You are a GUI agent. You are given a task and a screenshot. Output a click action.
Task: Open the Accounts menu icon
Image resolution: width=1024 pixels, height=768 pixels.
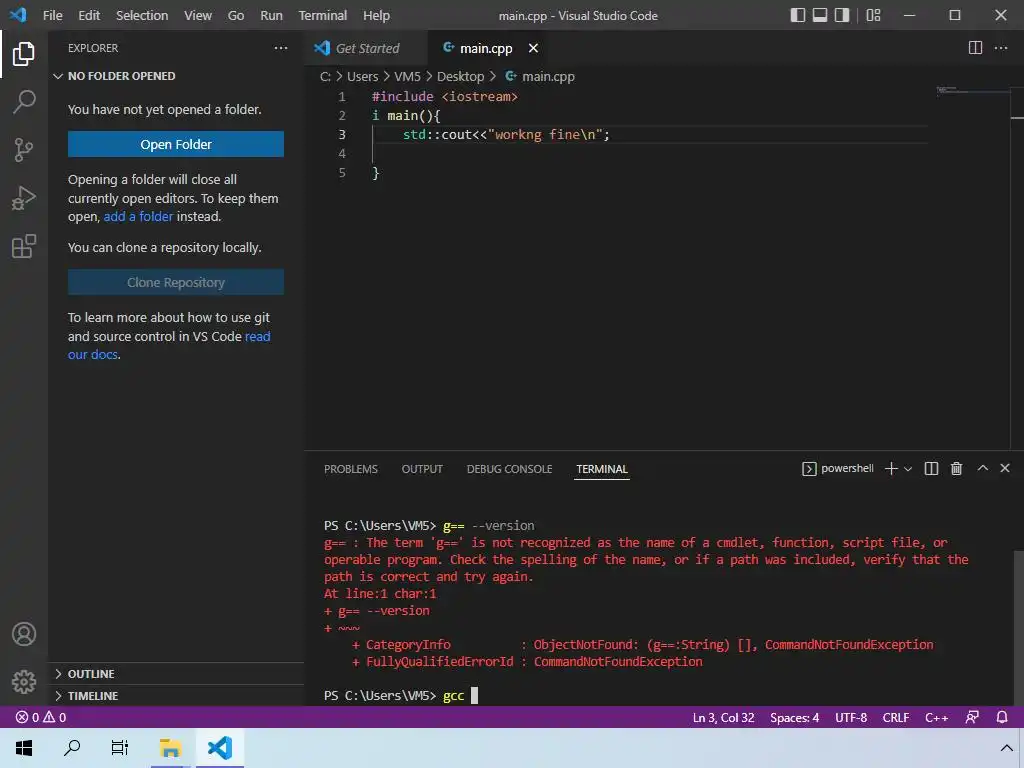(24, 634)
